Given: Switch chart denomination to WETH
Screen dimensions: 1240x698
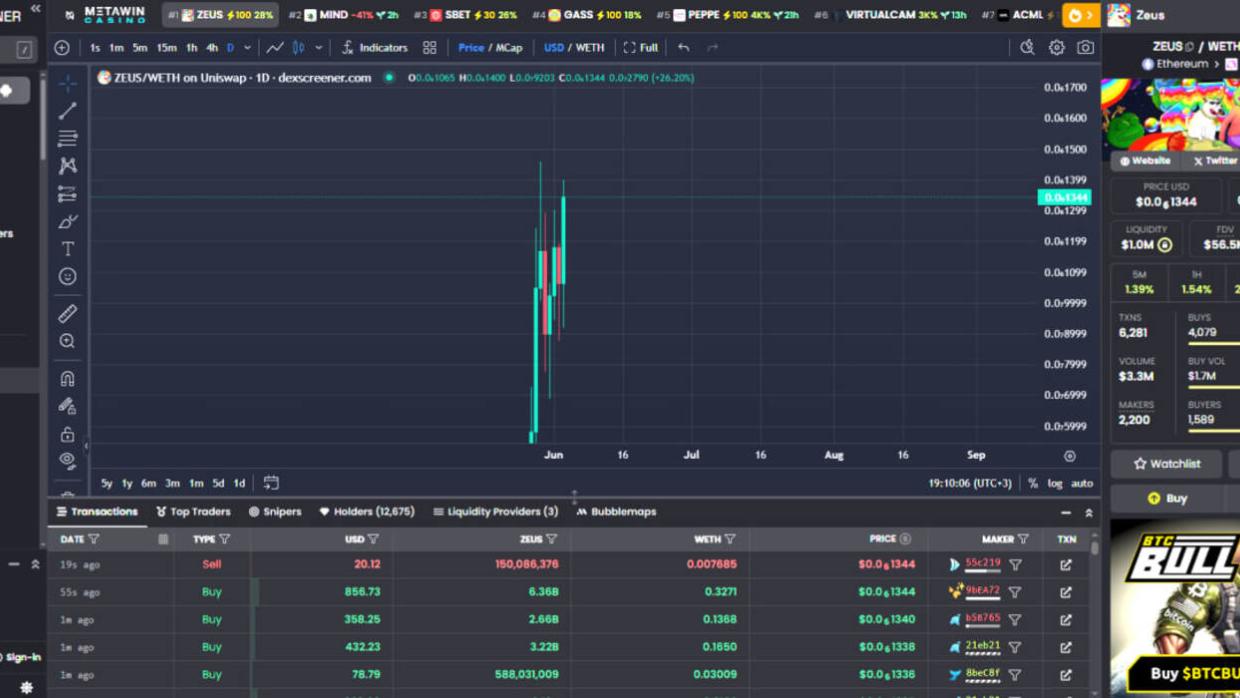Looking at the screenshot, I should pos(590,47).
